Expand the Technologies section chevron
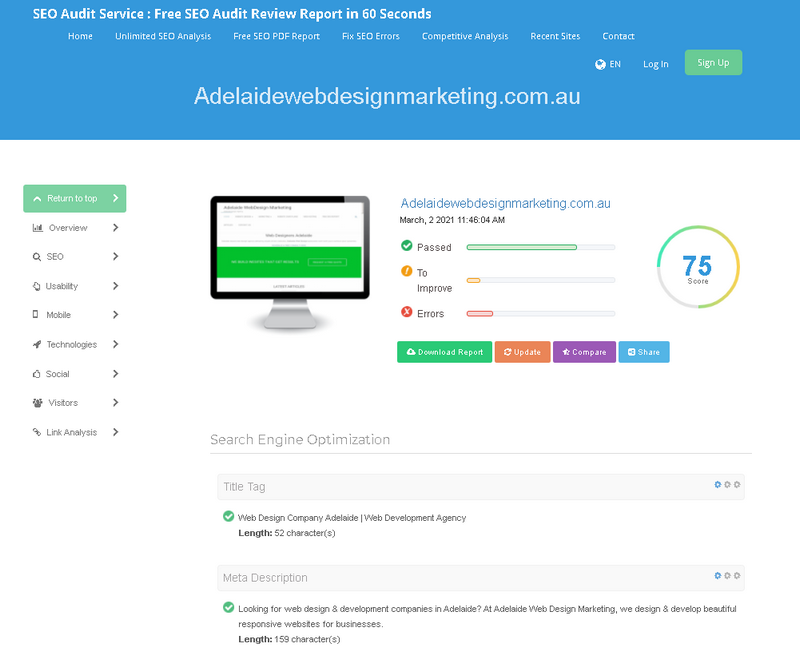 point(116,344)
